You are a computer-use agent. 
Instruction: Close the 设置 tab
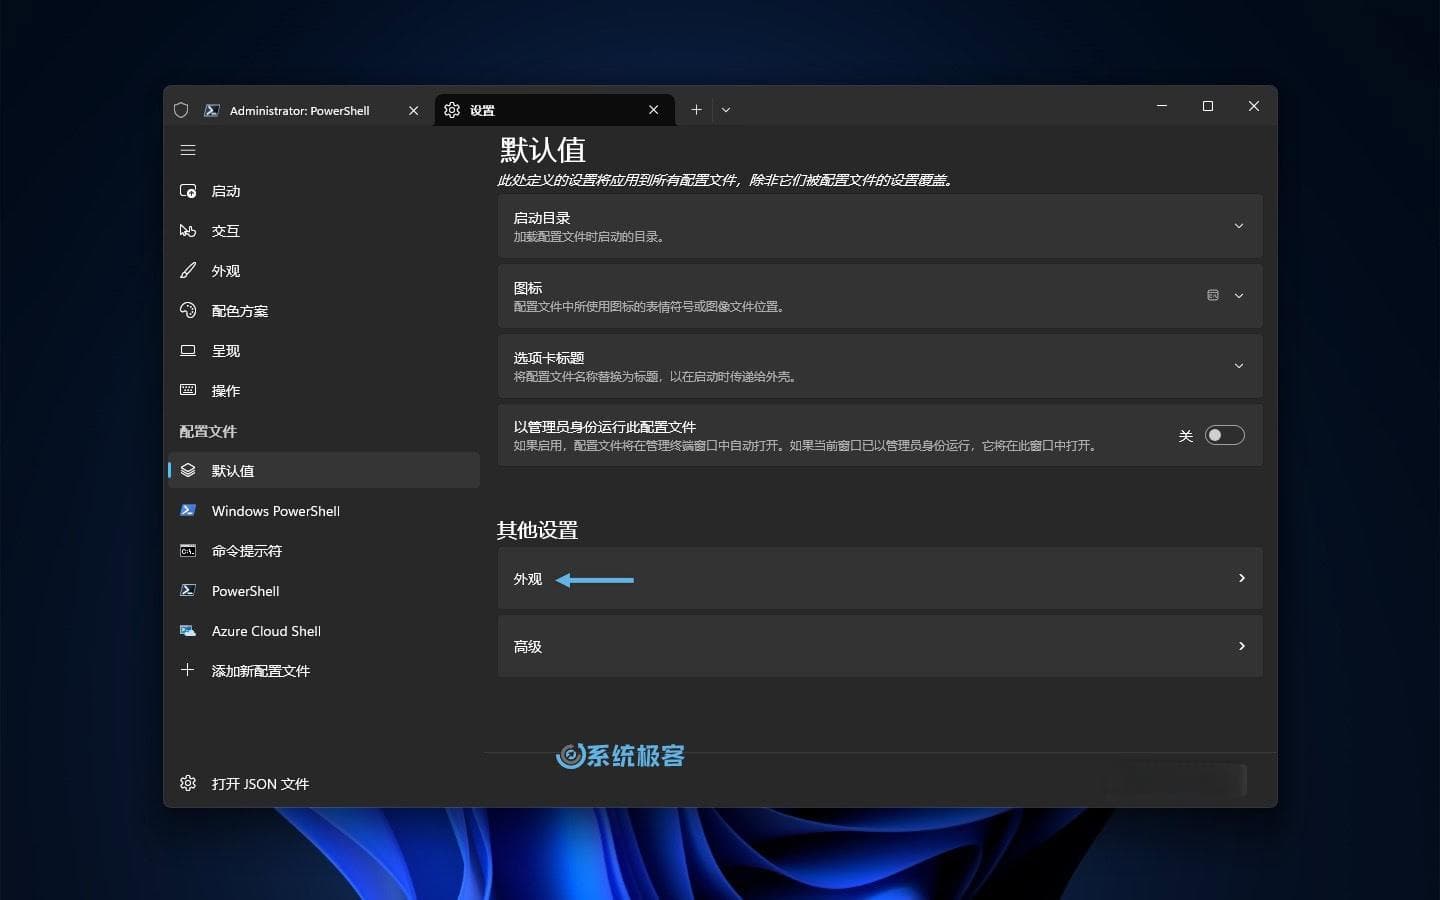[654, 110]
